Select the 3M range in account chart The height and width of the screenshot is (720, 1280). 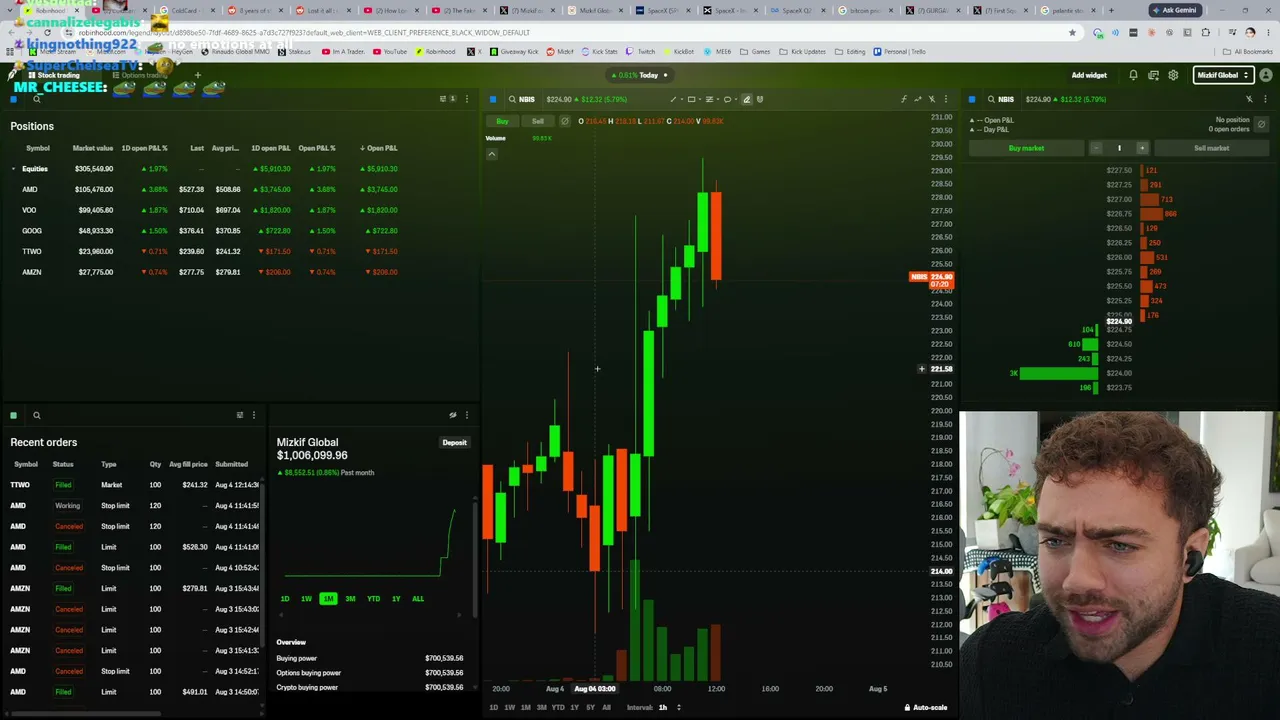[350, 599]
